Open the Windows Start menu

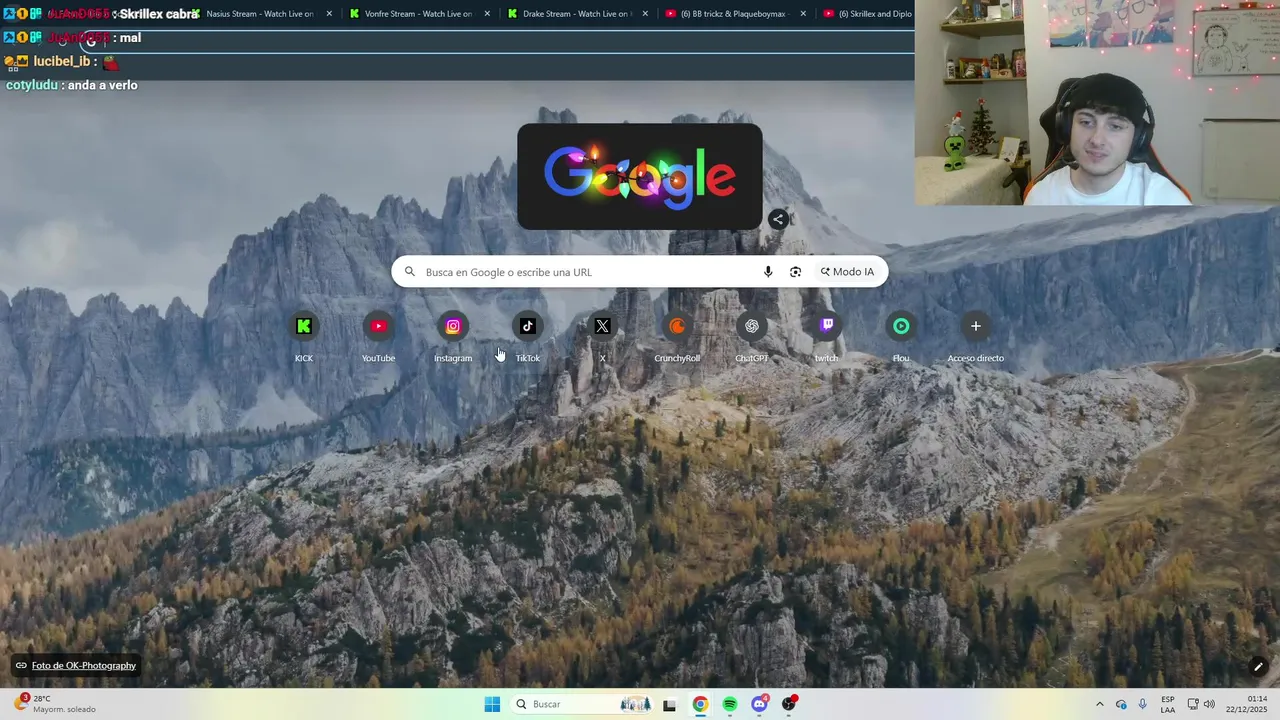click(x=492, y=704)
